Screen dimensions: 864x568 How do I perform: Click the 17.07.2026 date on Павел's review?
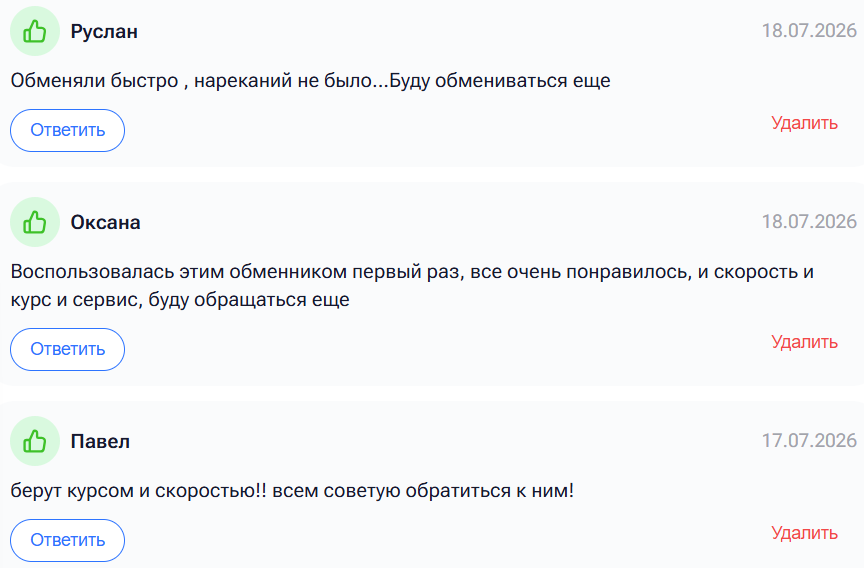pos(809,441)
